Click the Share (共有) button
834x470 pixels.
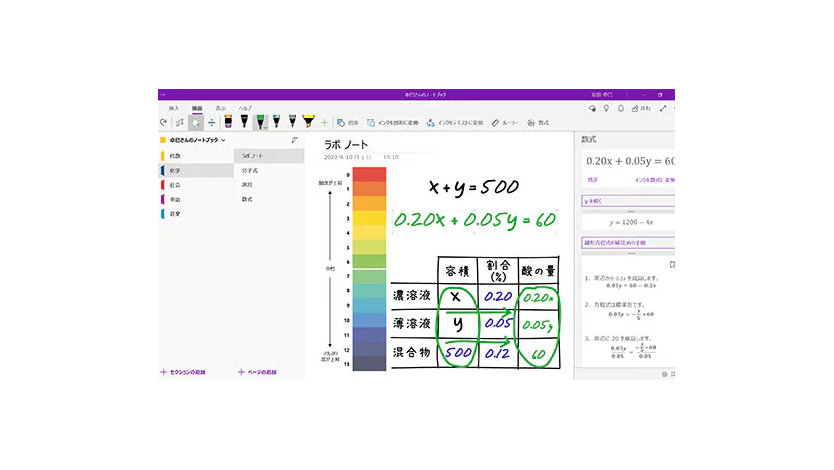tap(641, 108)
